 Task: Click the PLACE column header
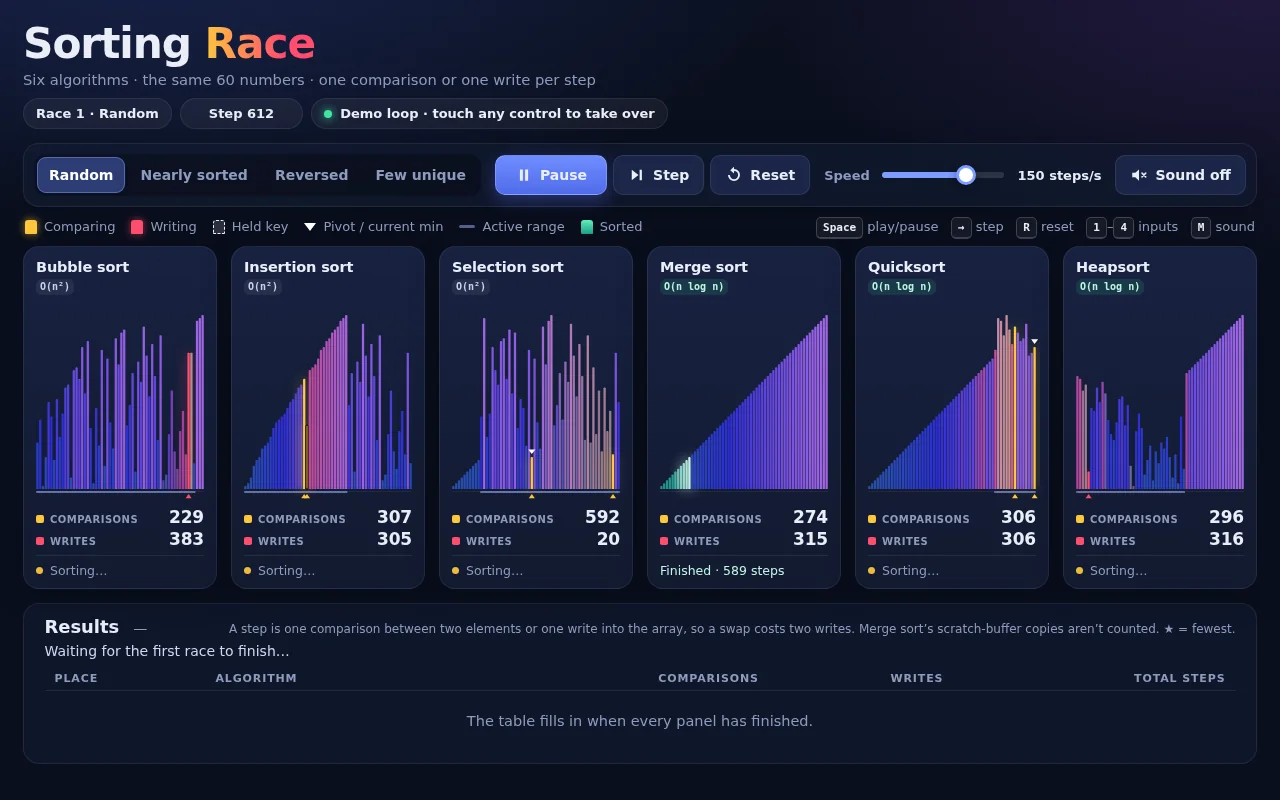(x=76, y=678)
